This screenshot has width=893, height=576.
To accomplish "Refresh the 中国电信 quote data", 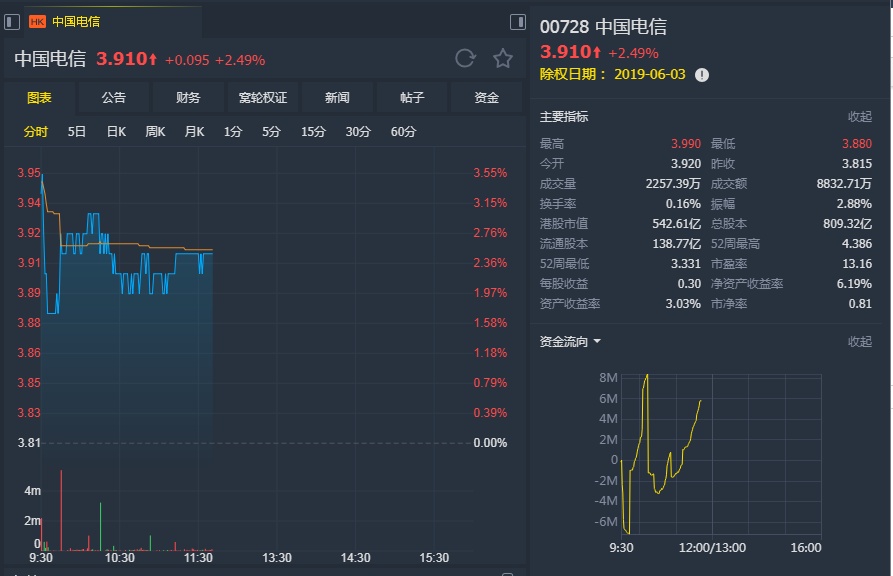I will pyautogui.click(x=465, y=58).
